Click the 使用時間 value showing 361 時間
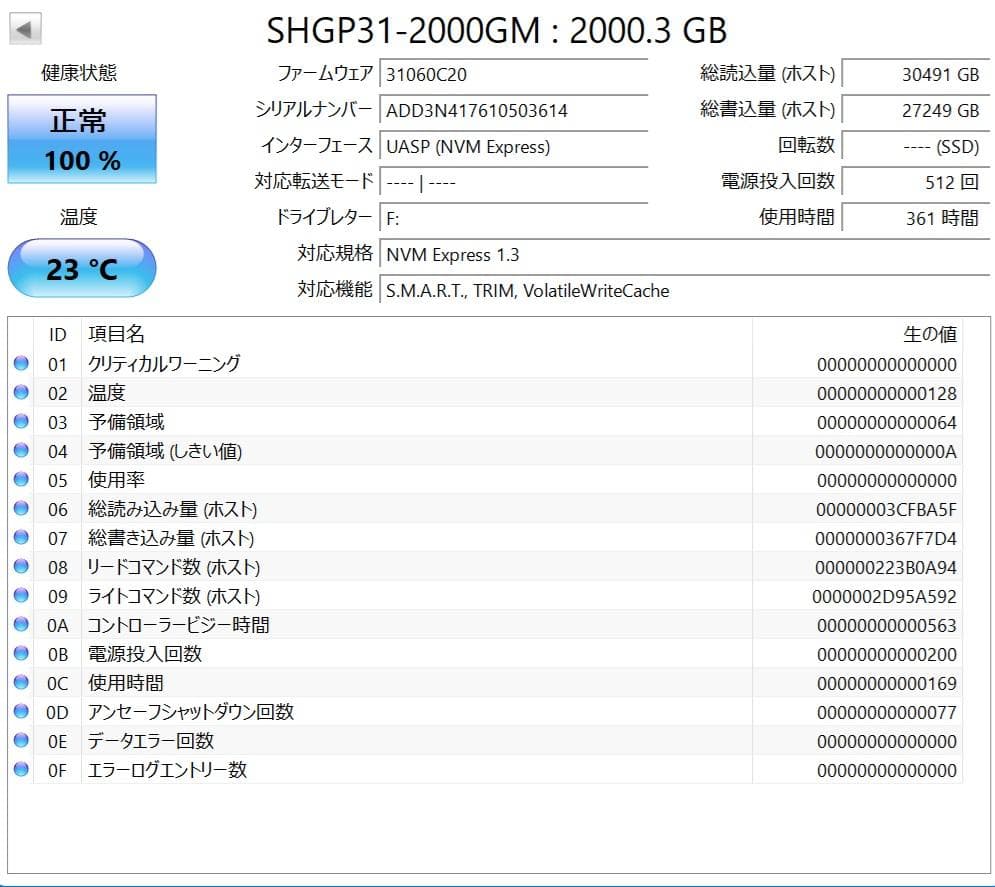The height and width of the screenshot is (887, 995). [917, 218]
